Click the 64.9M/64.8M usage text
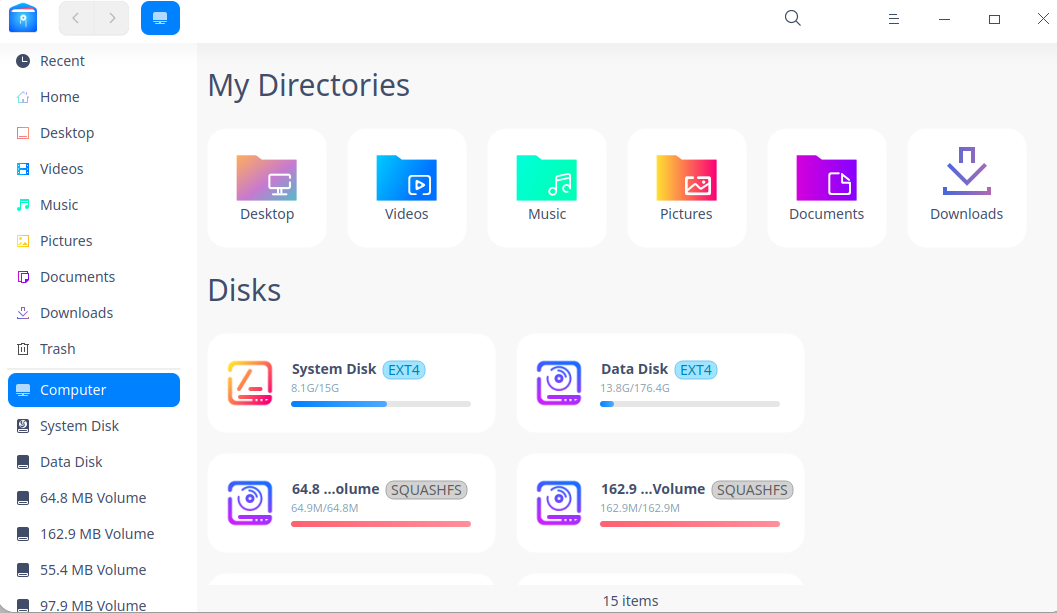Viewport: 1057px width, 613px height. pyautogui.click(x=325, y=508)
